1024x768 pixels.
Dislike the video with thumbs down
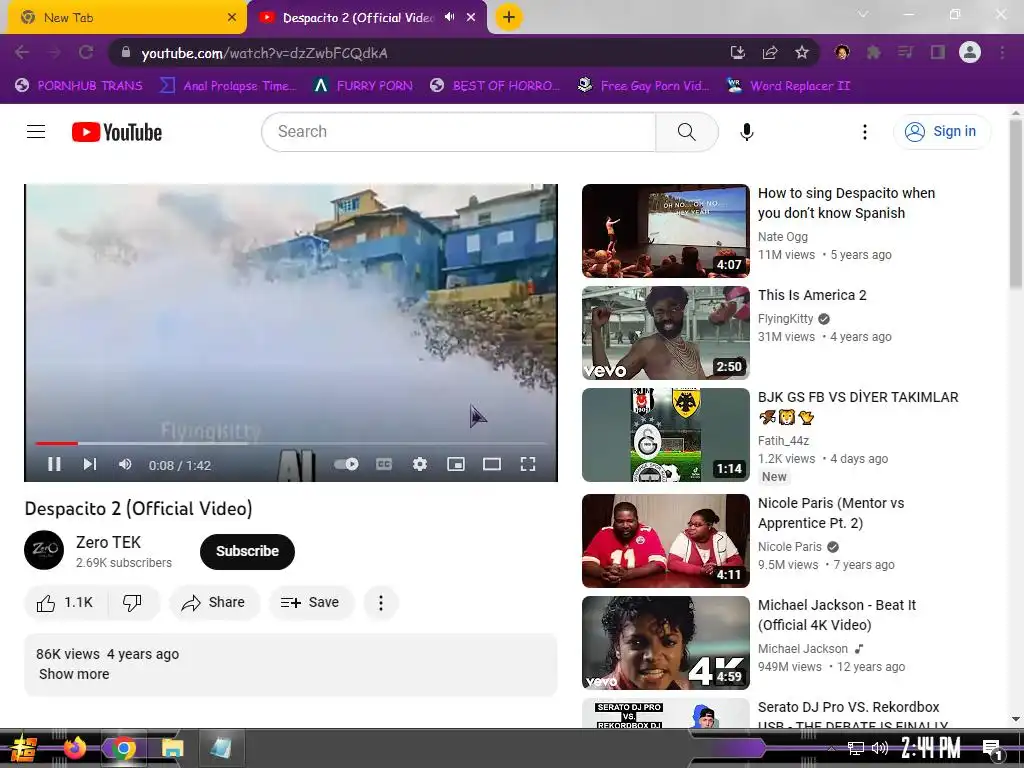point(133,603)
